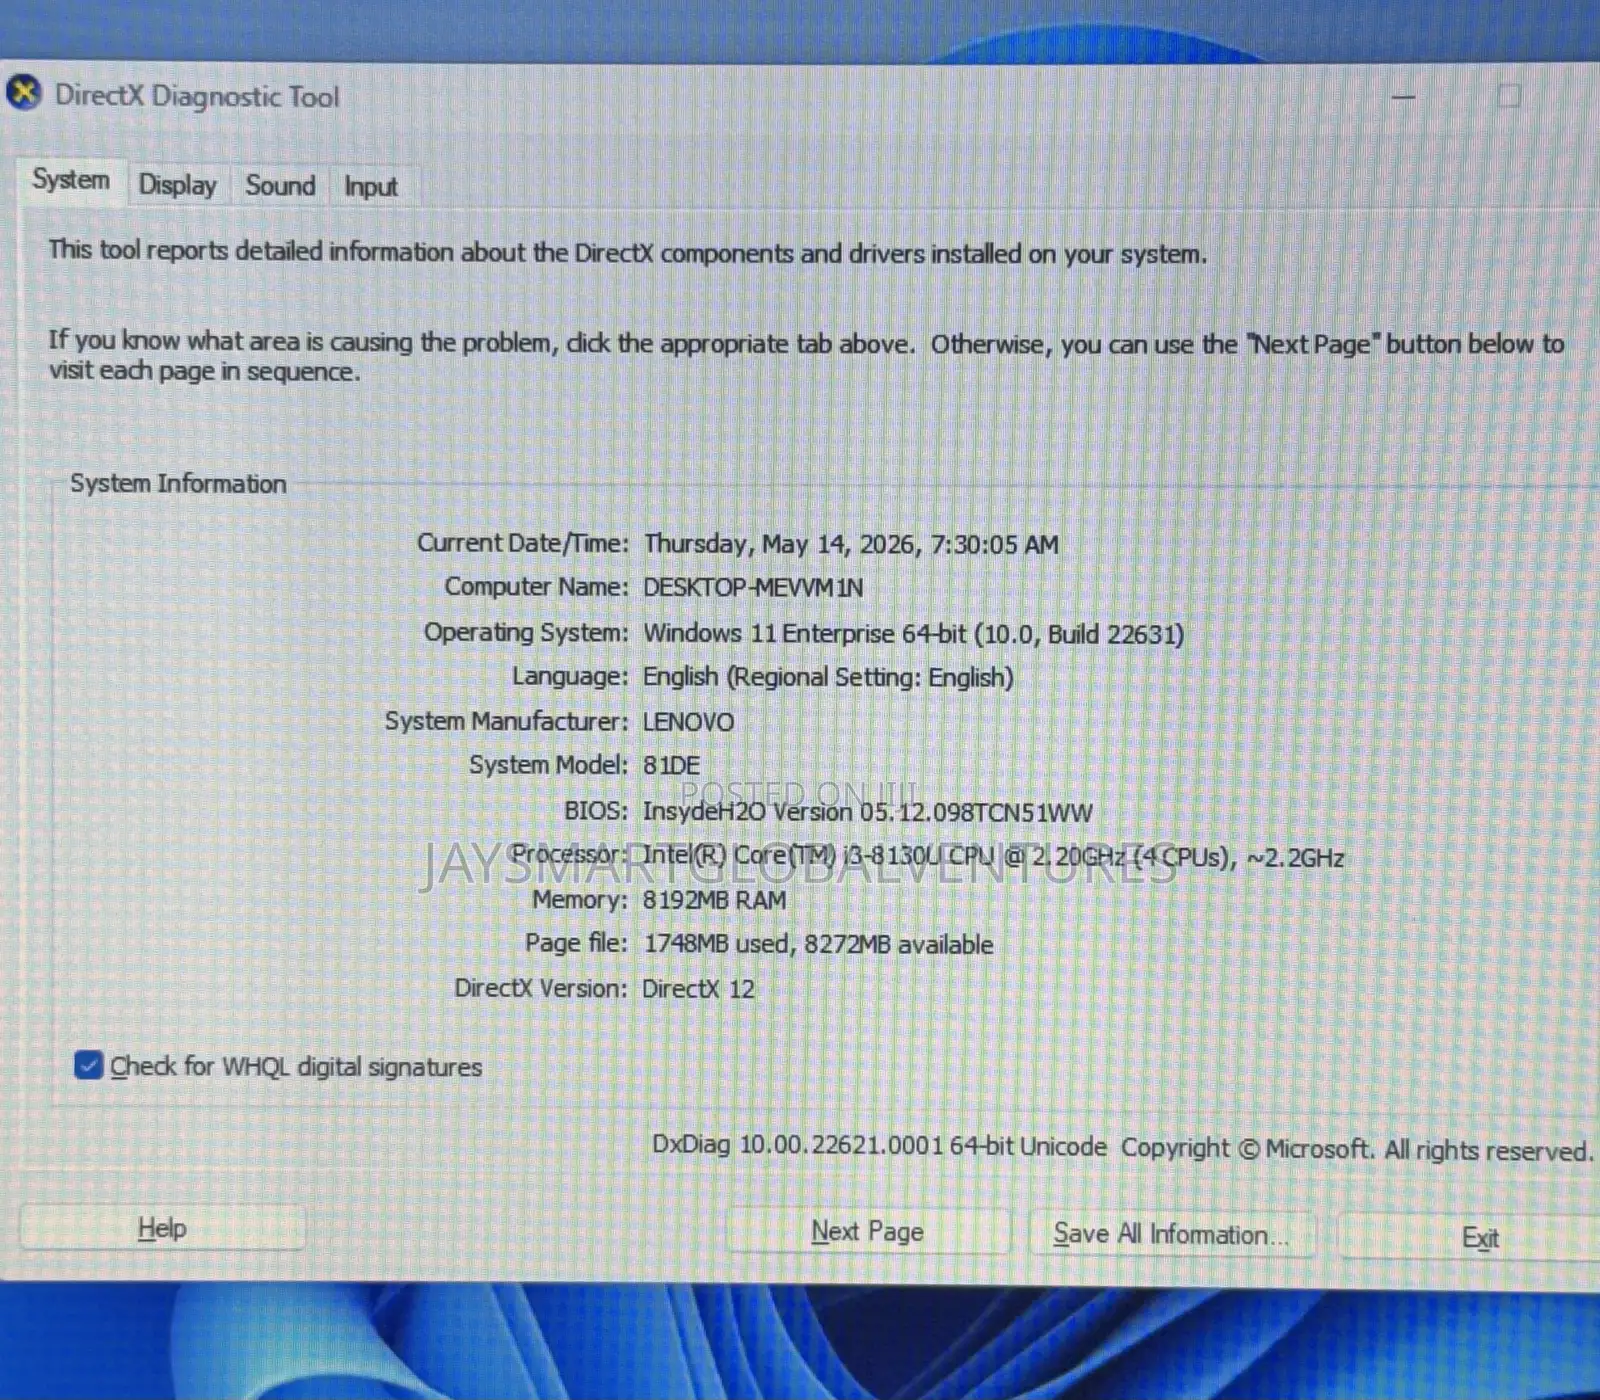Switch to the Display tab
Viewport: 1600px width, 1400px height.
point(178,185)
